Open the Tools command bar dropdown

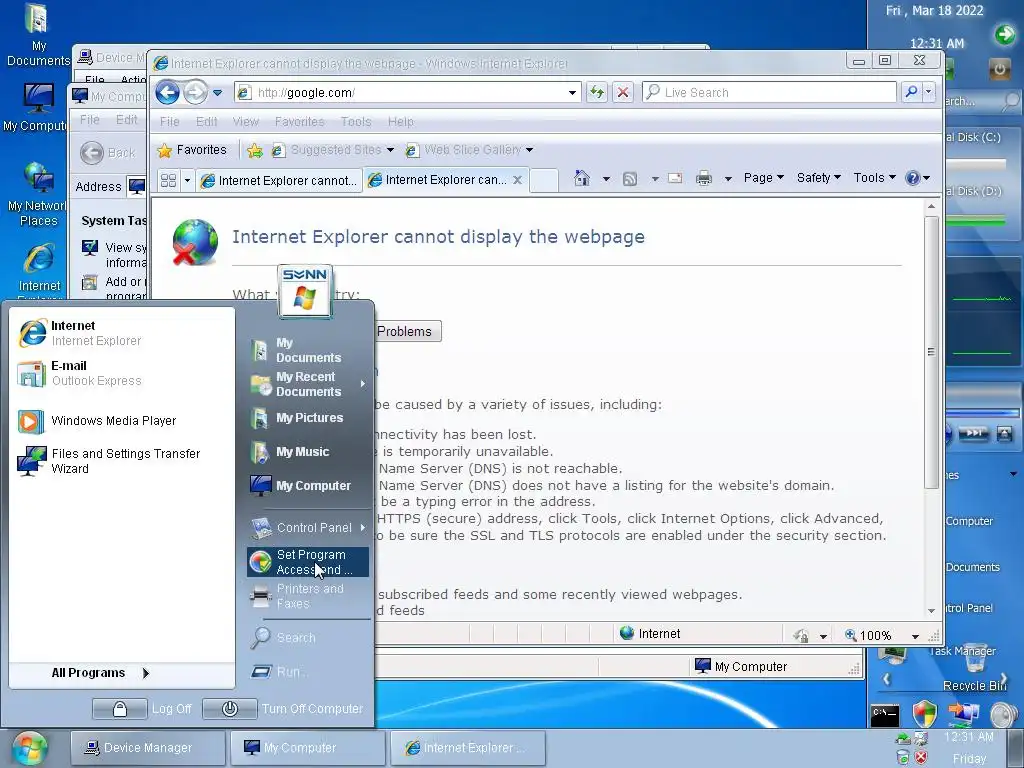pyautogui.click(x=874, y=178)
